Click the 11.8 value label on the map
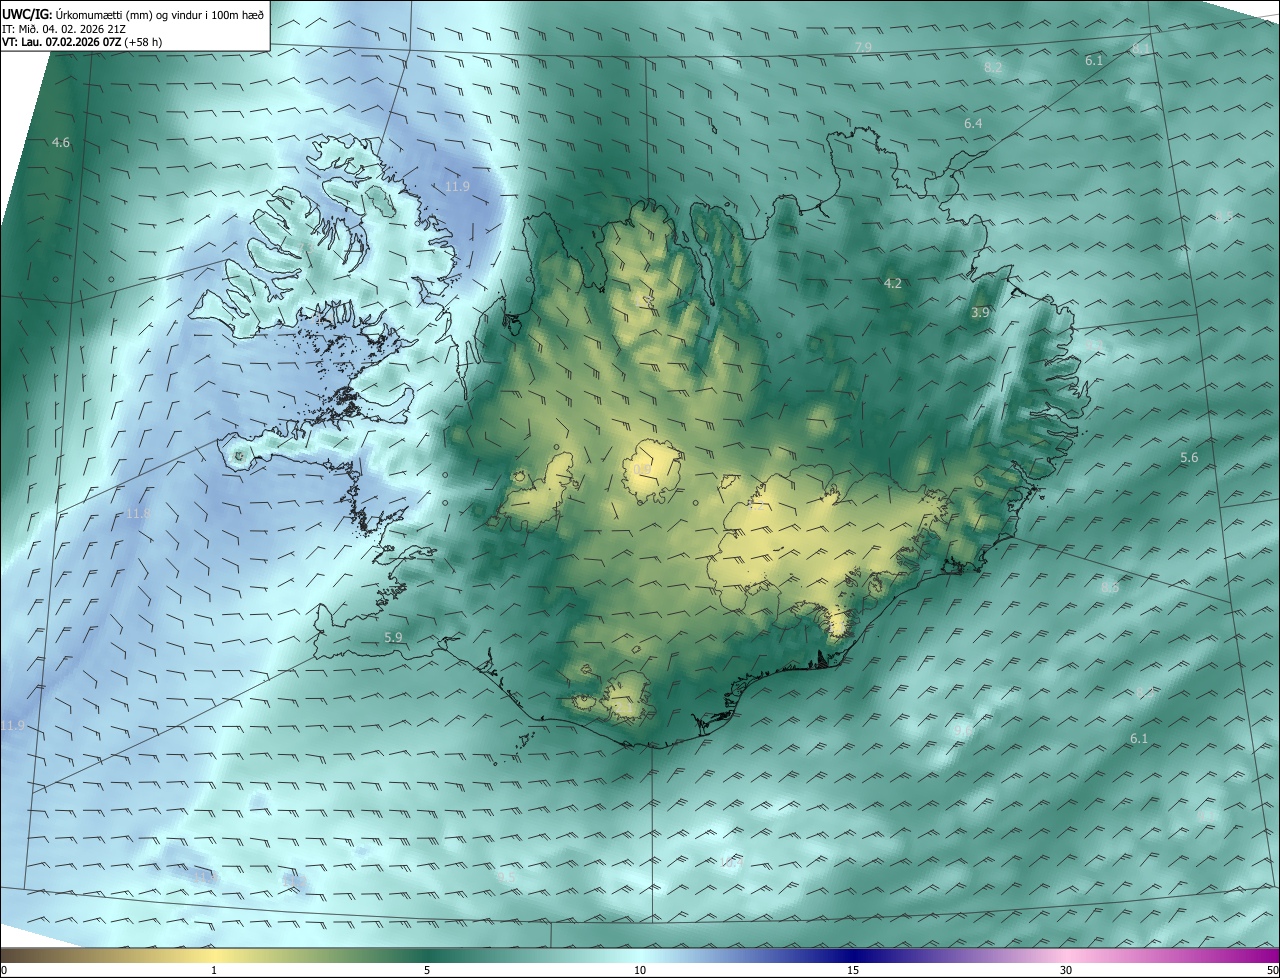The height and width of the screenshot is (978, 1280). pos(138,514)
